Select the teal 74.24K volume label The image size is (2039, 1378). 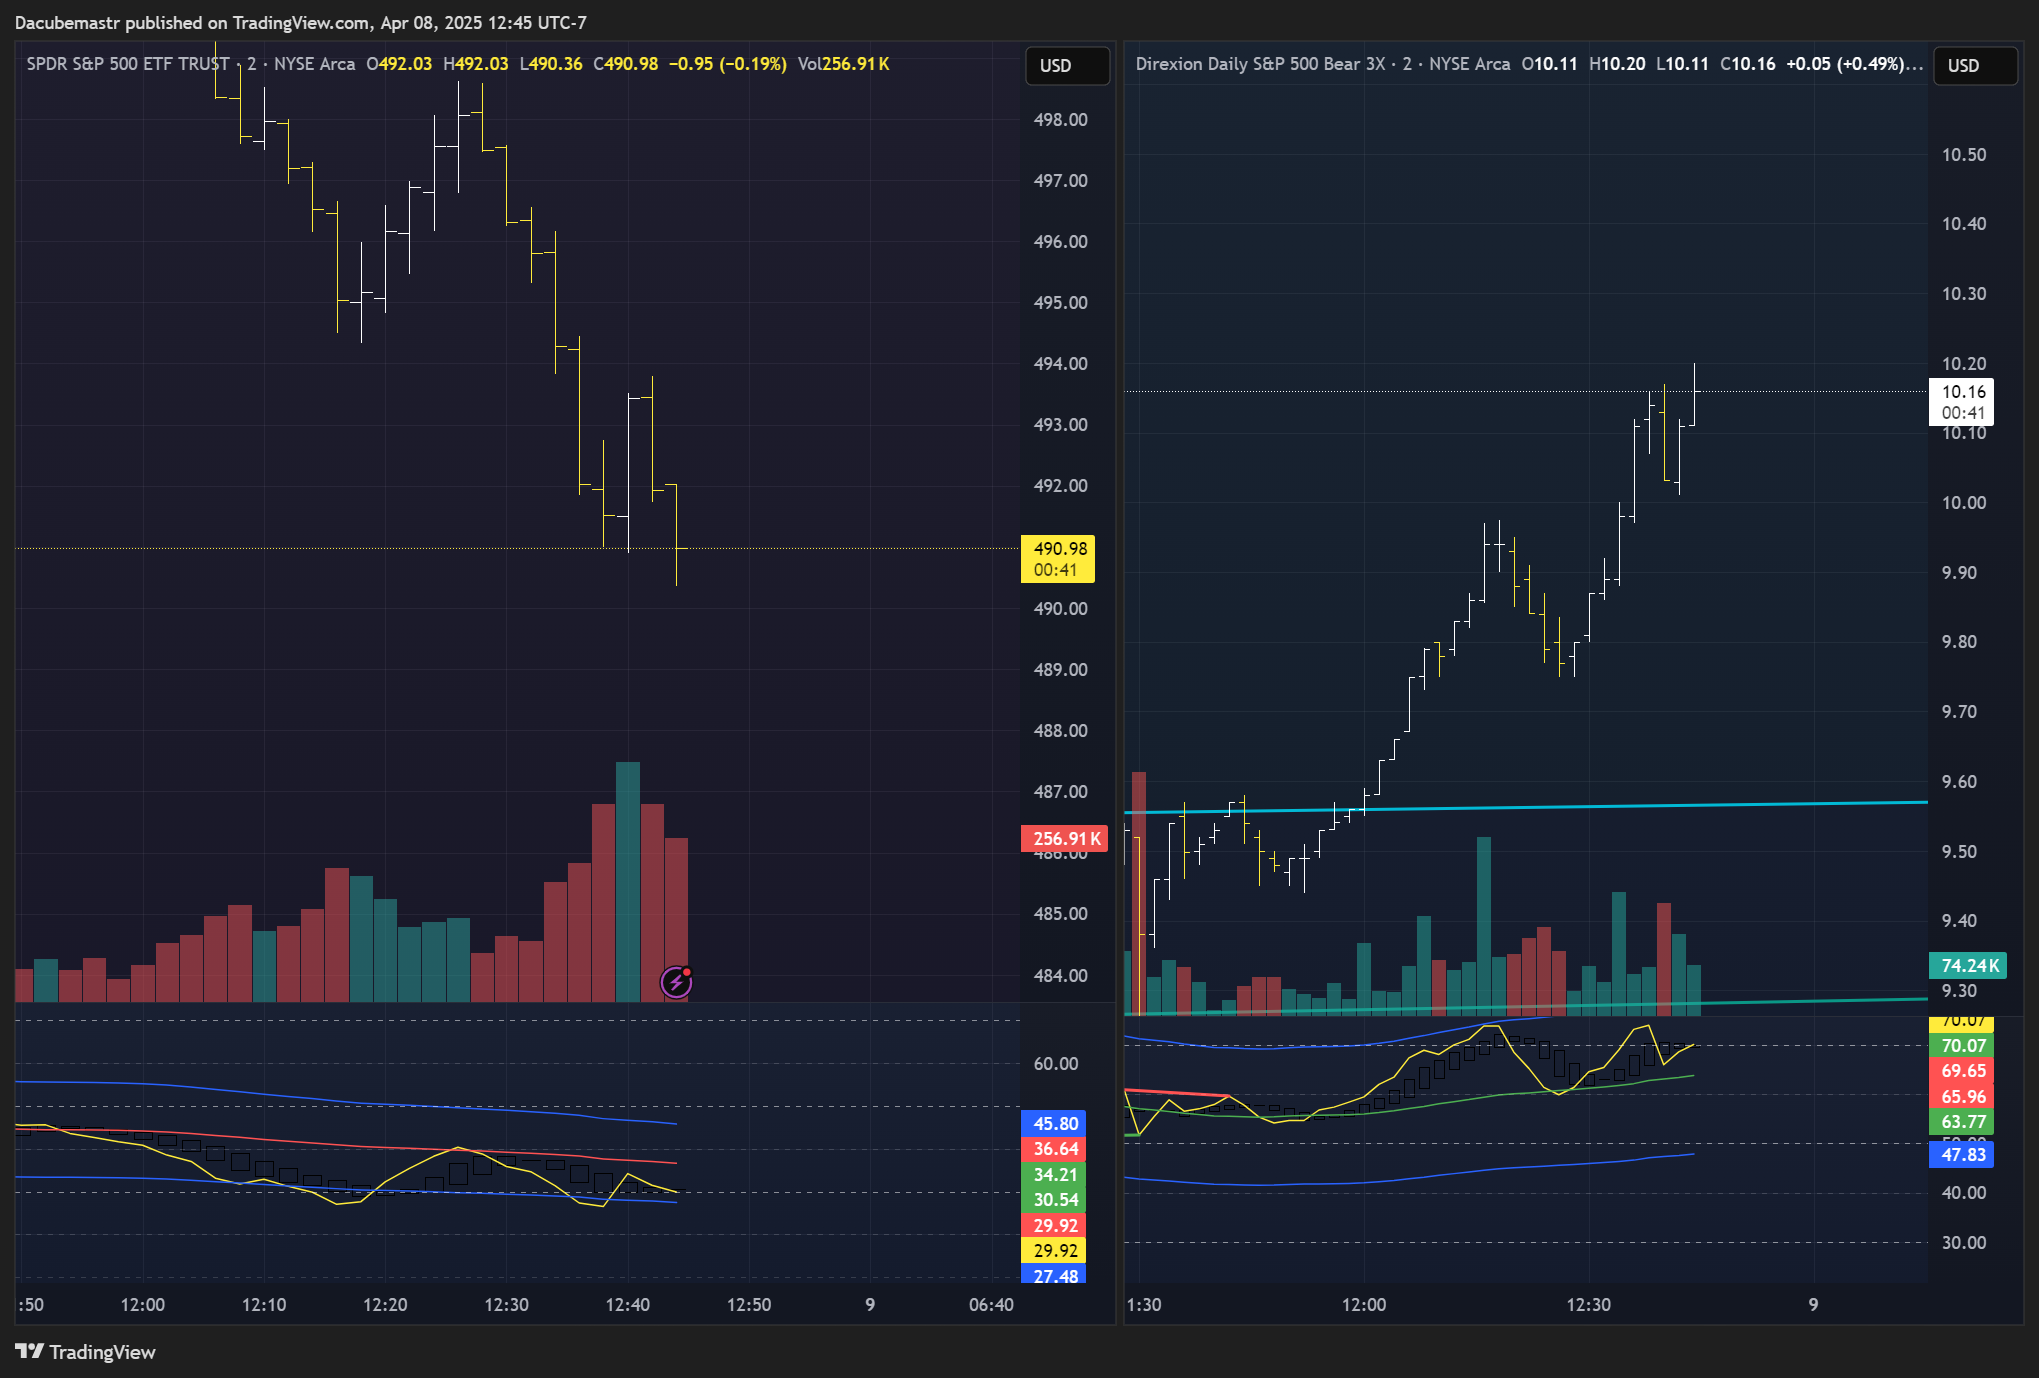point(1968,966)
